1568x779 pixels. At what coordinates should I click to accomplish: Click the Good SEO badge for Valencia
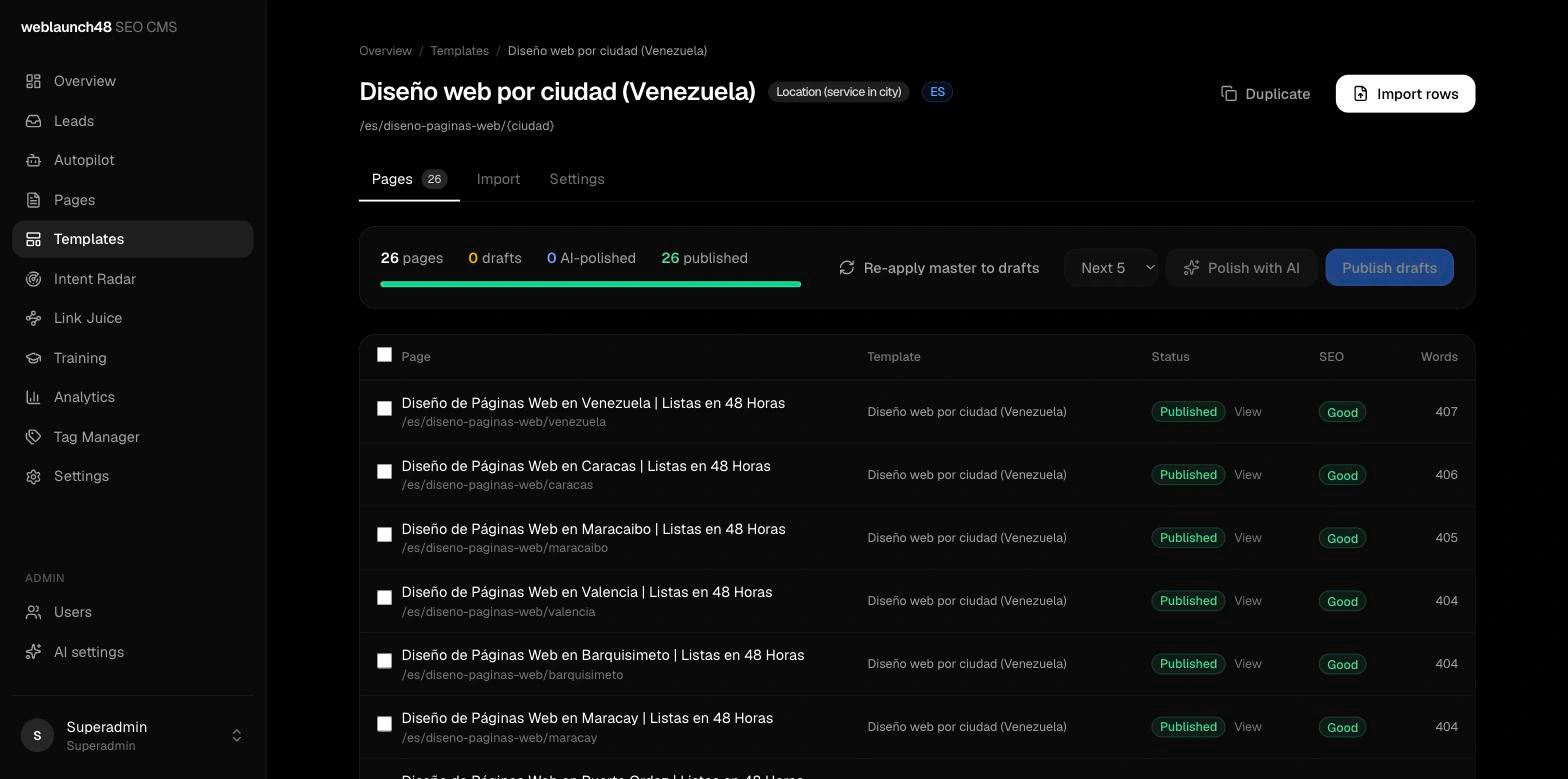tap(1342, 601)
